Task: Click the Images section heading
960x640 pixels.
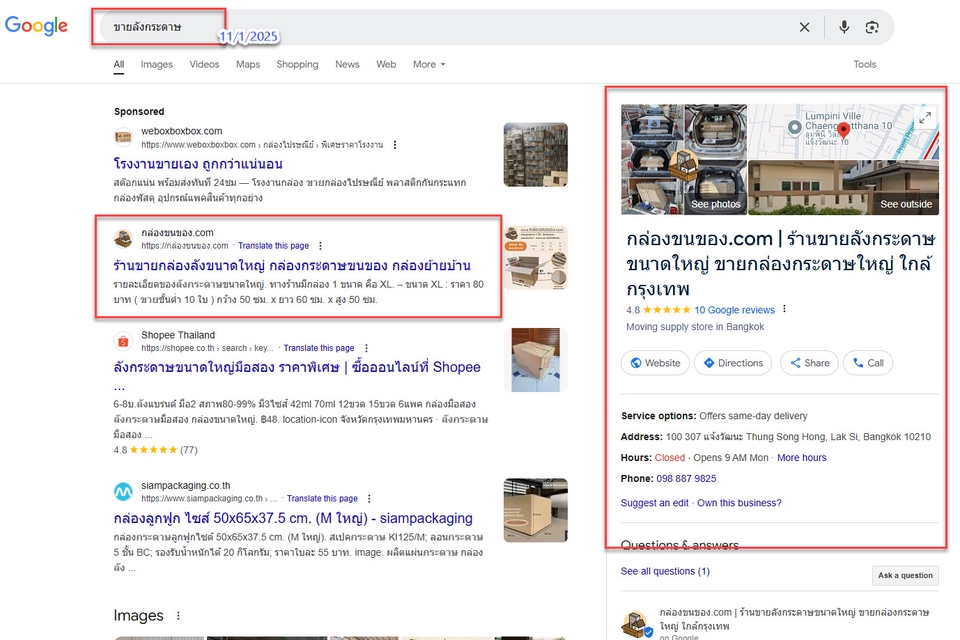Action: tap(138, 616)
